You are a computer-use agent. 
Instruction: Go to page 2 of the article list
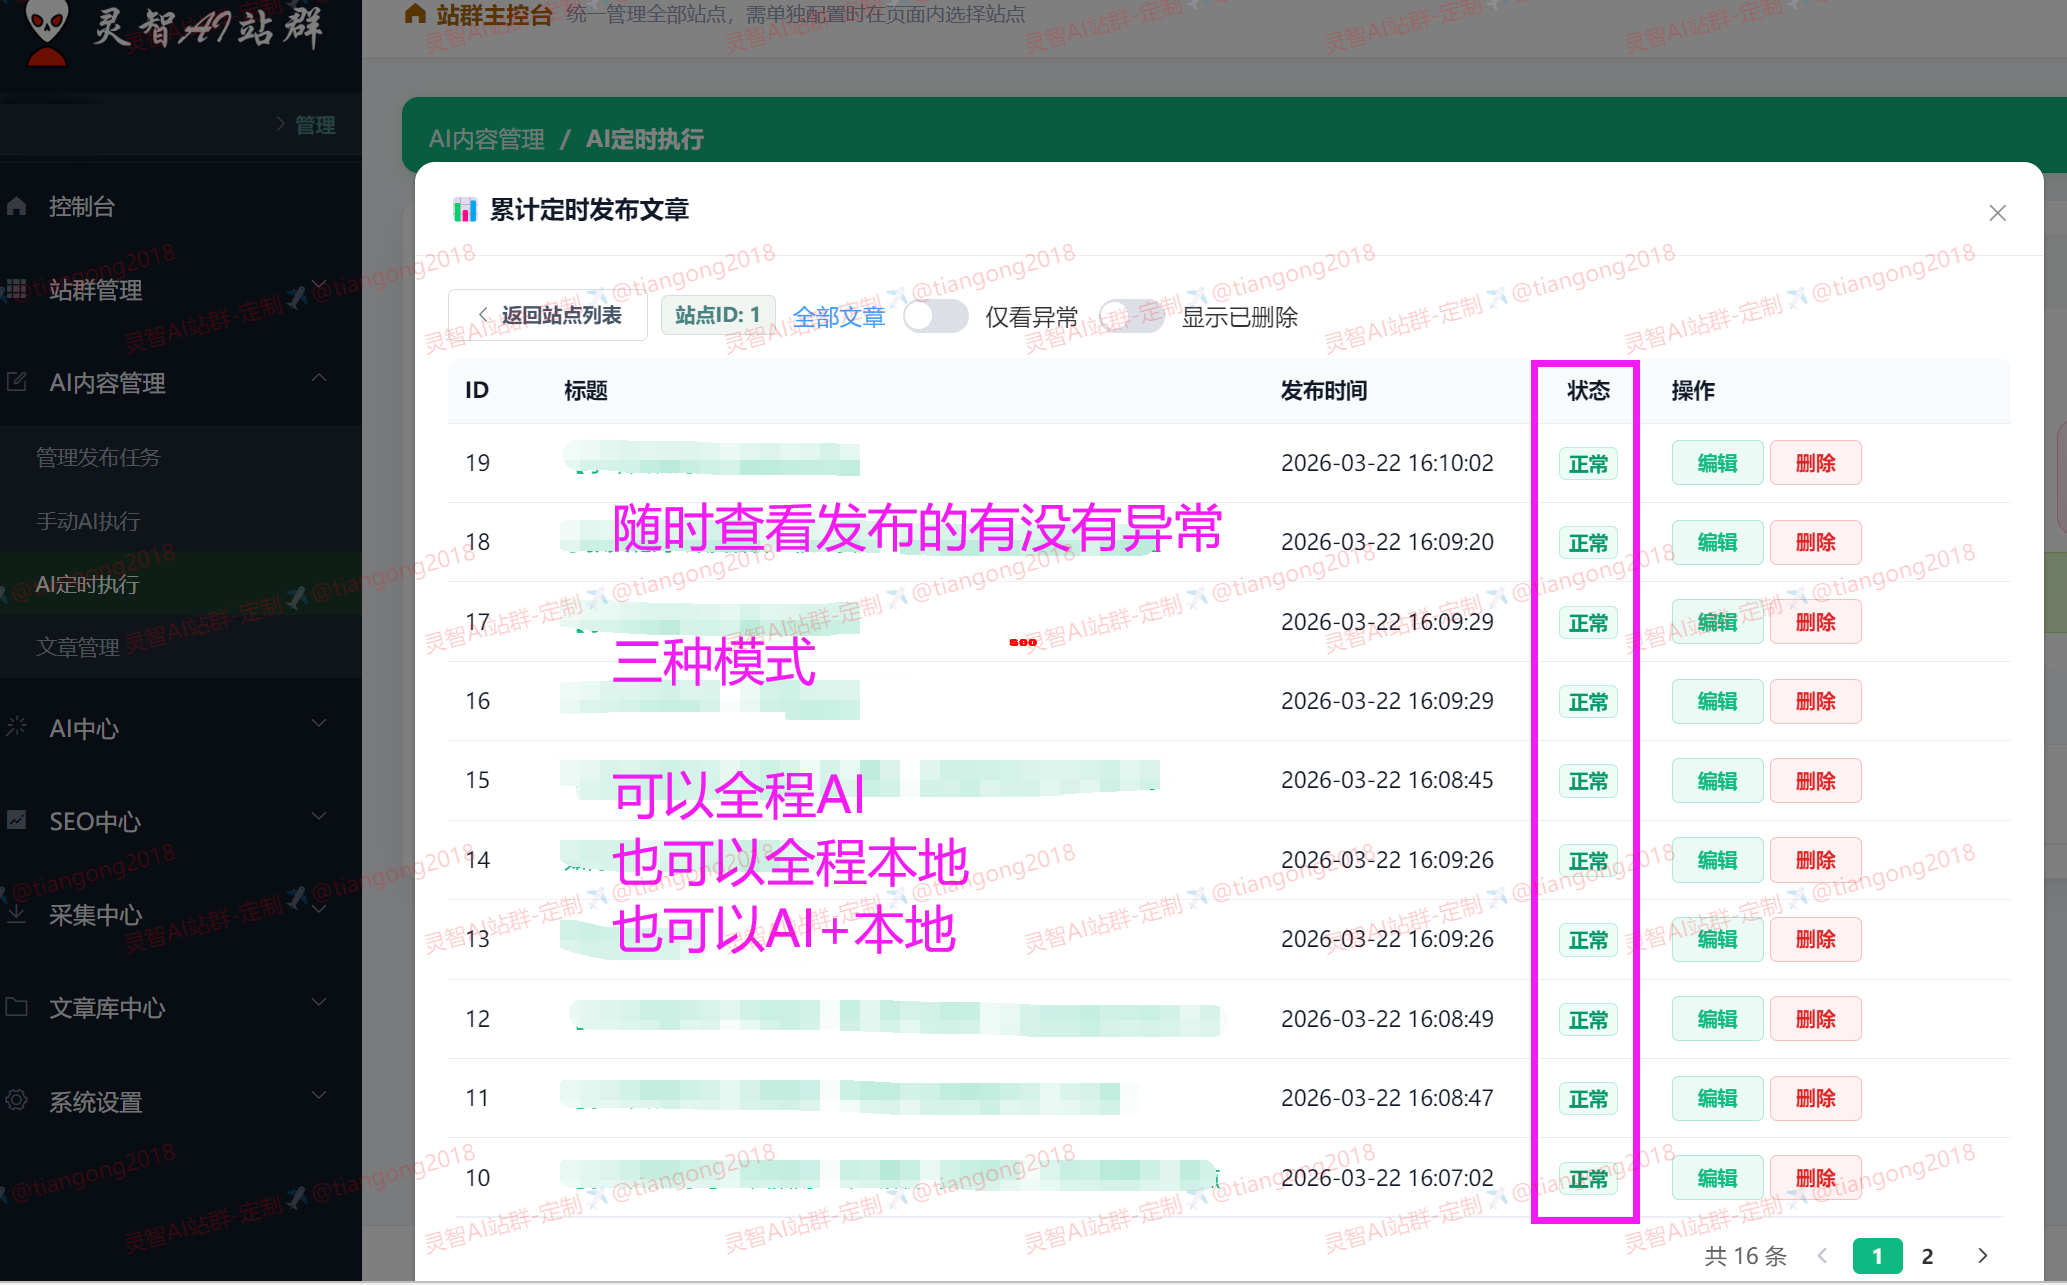(x=1927, y=1255)
